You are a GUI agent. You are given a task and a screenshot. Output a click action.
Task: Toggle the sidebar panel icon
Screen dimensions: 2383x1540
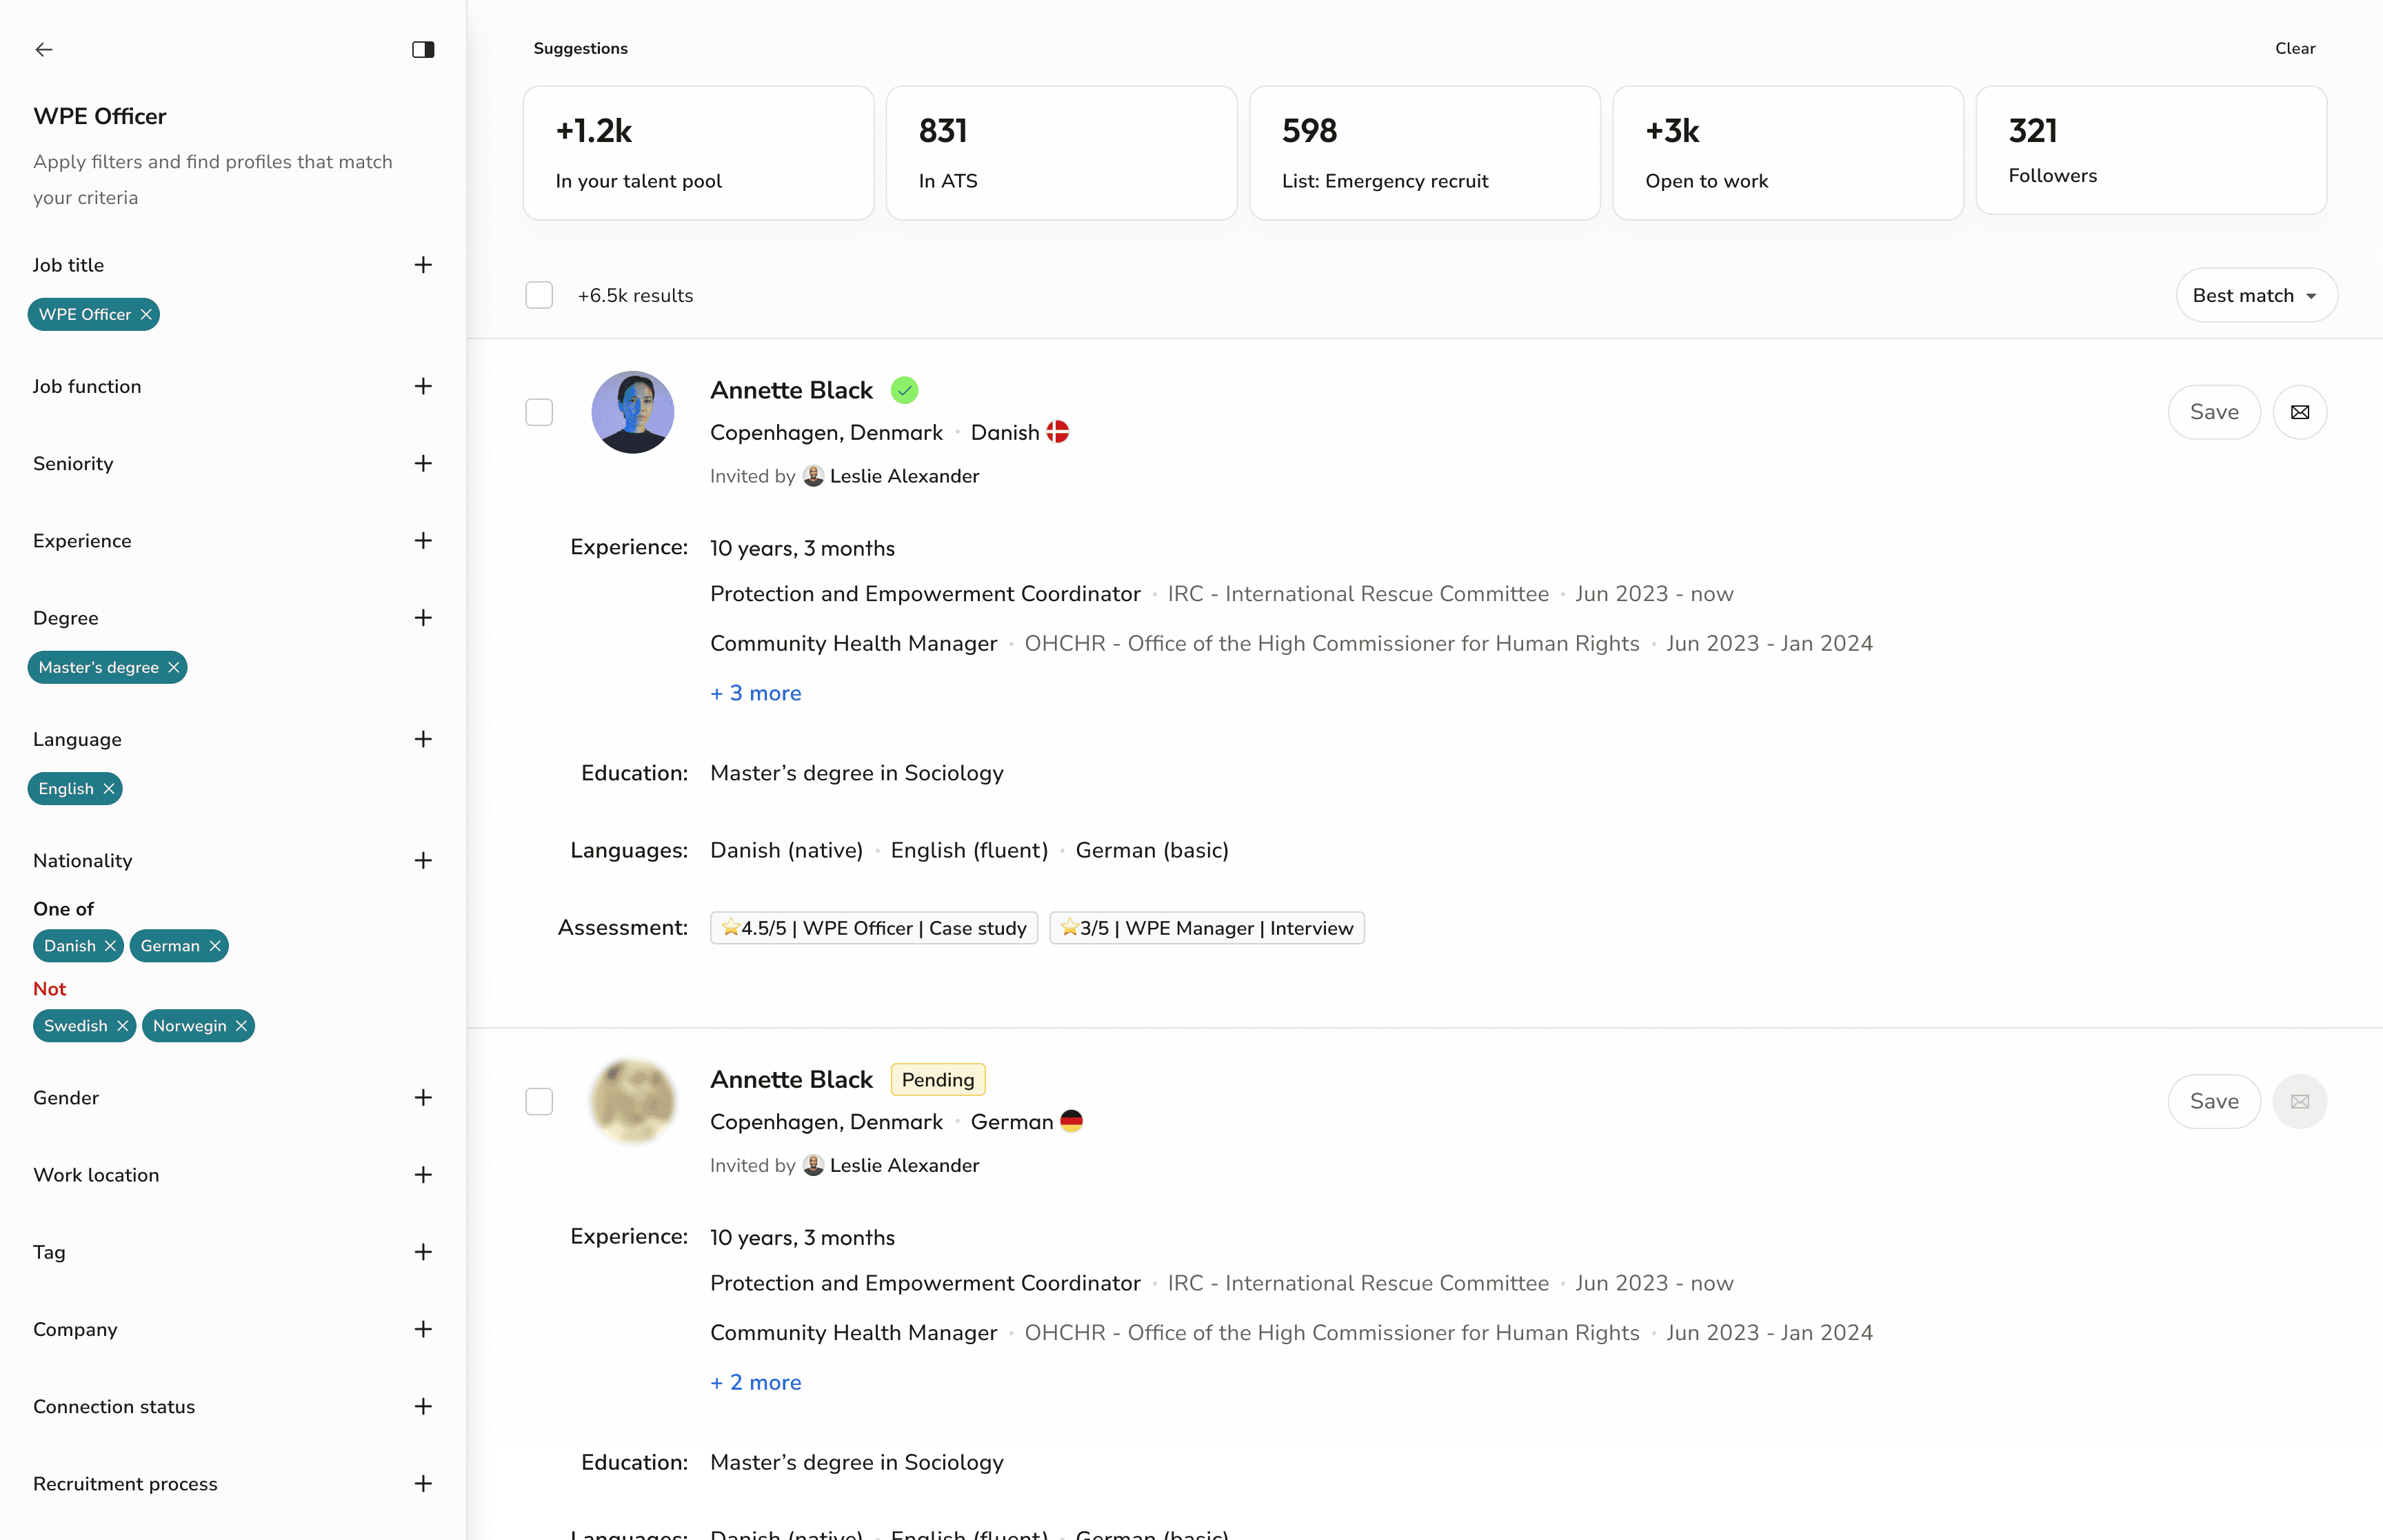(423, 49)
